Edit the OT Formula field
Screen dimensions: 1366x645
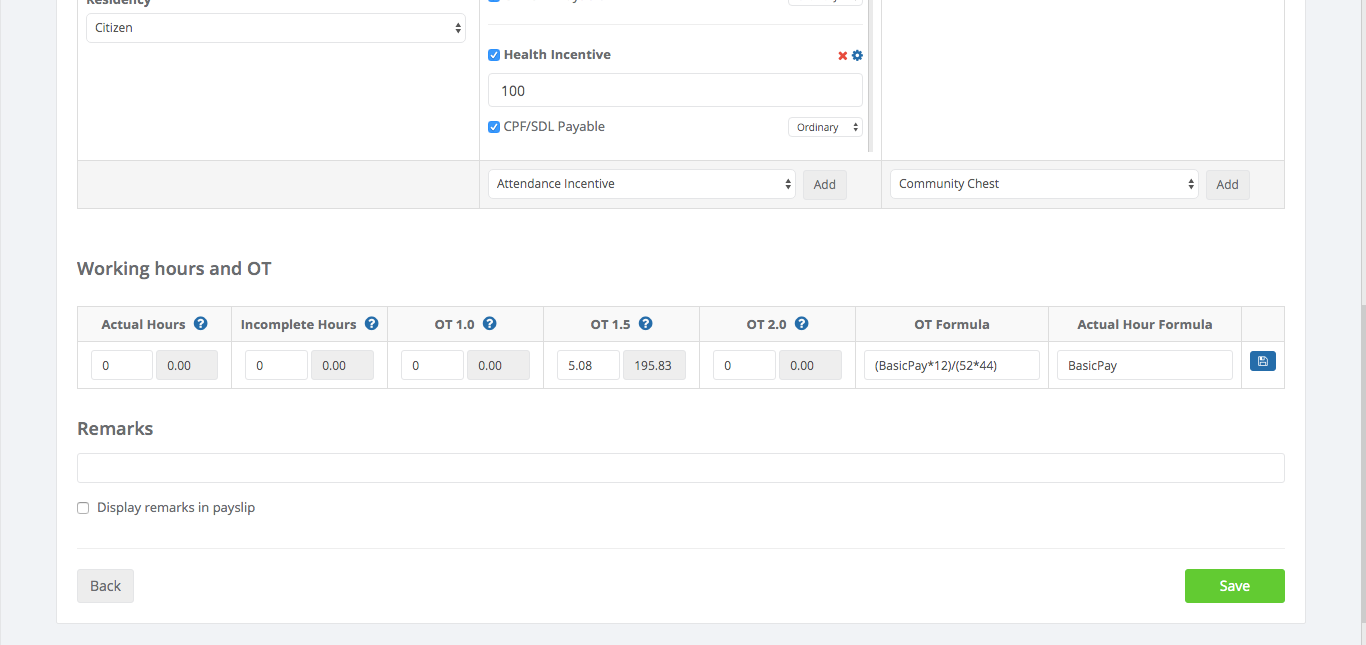coord(952,365)
